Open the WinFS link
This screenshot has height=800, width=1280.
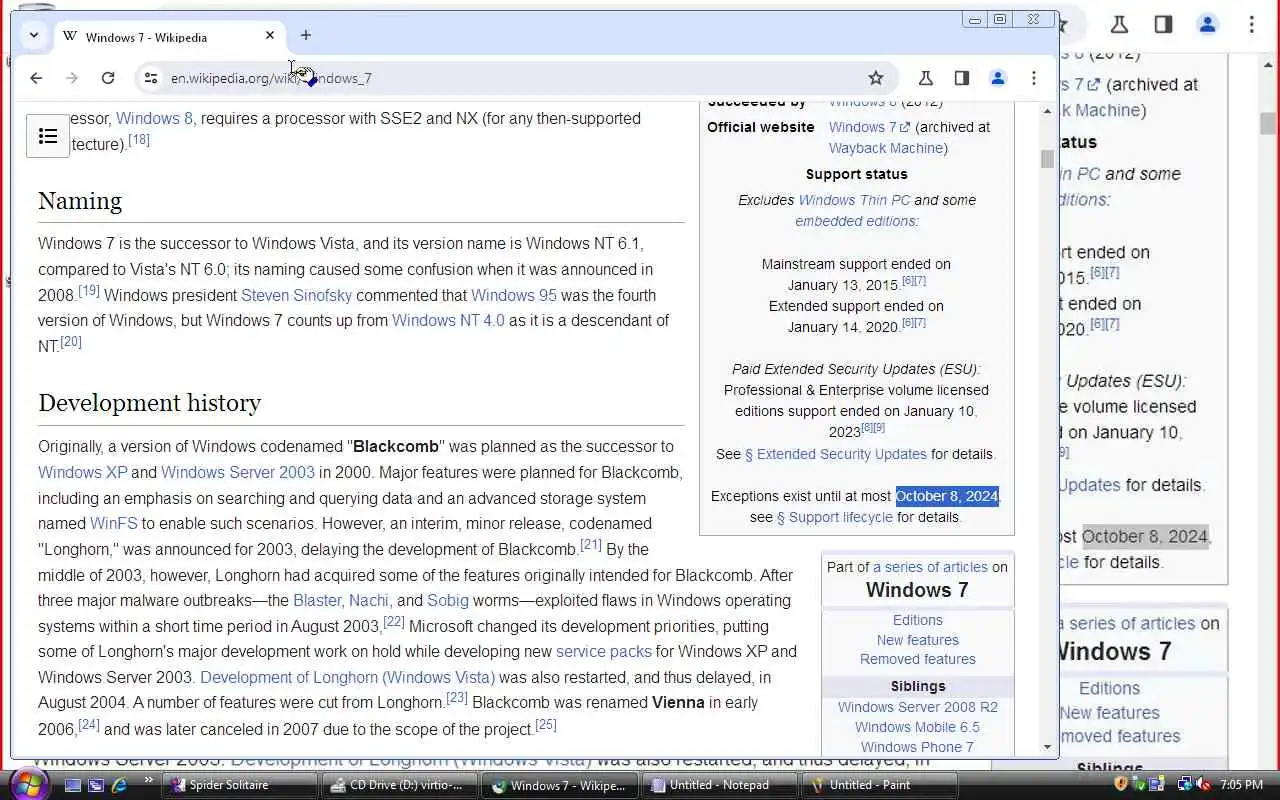point(113,523)
